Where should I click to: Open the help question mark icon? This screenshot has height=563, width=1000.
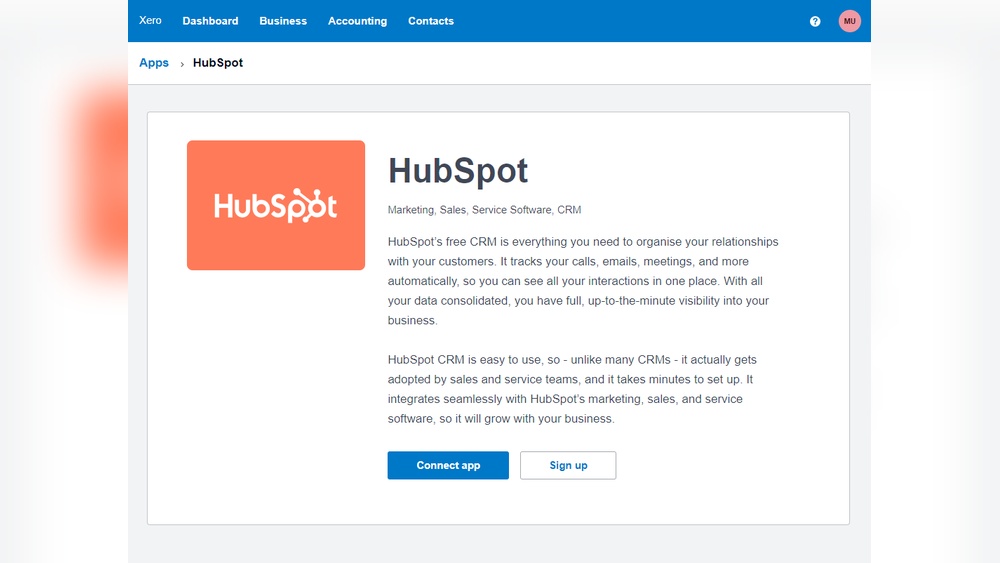[815, 21]
